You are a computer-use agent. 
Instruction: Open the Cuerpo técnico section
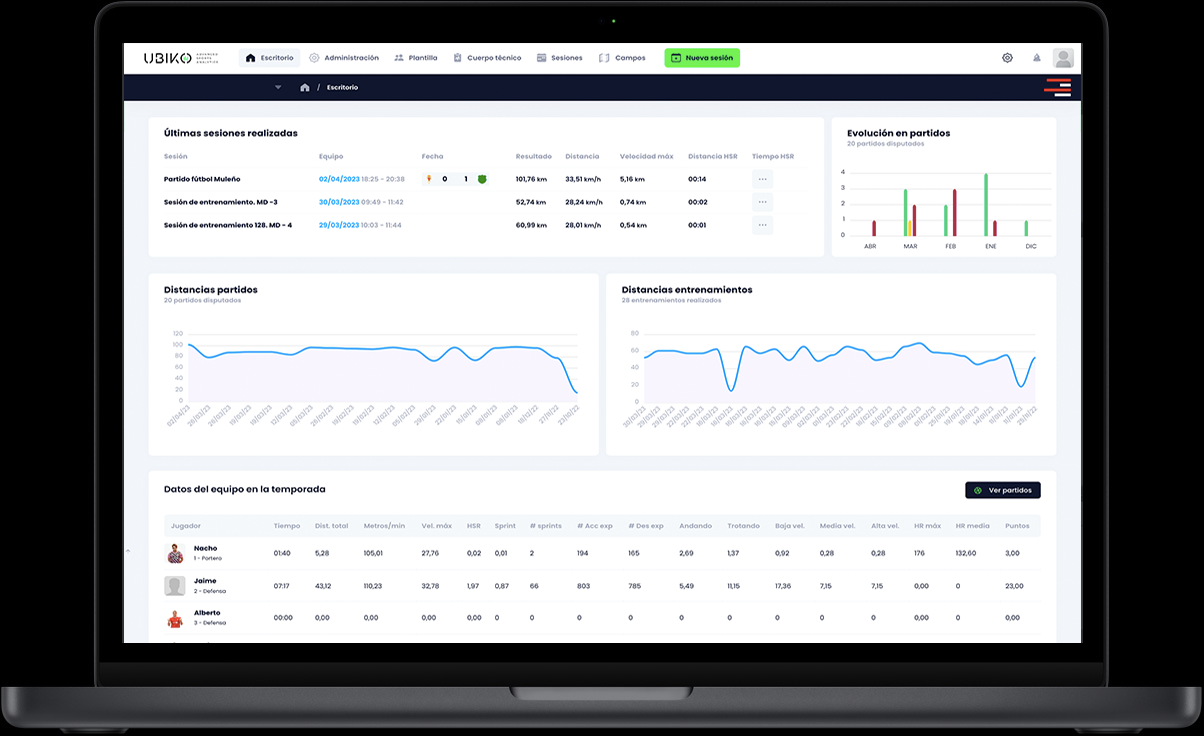[487, 58]
